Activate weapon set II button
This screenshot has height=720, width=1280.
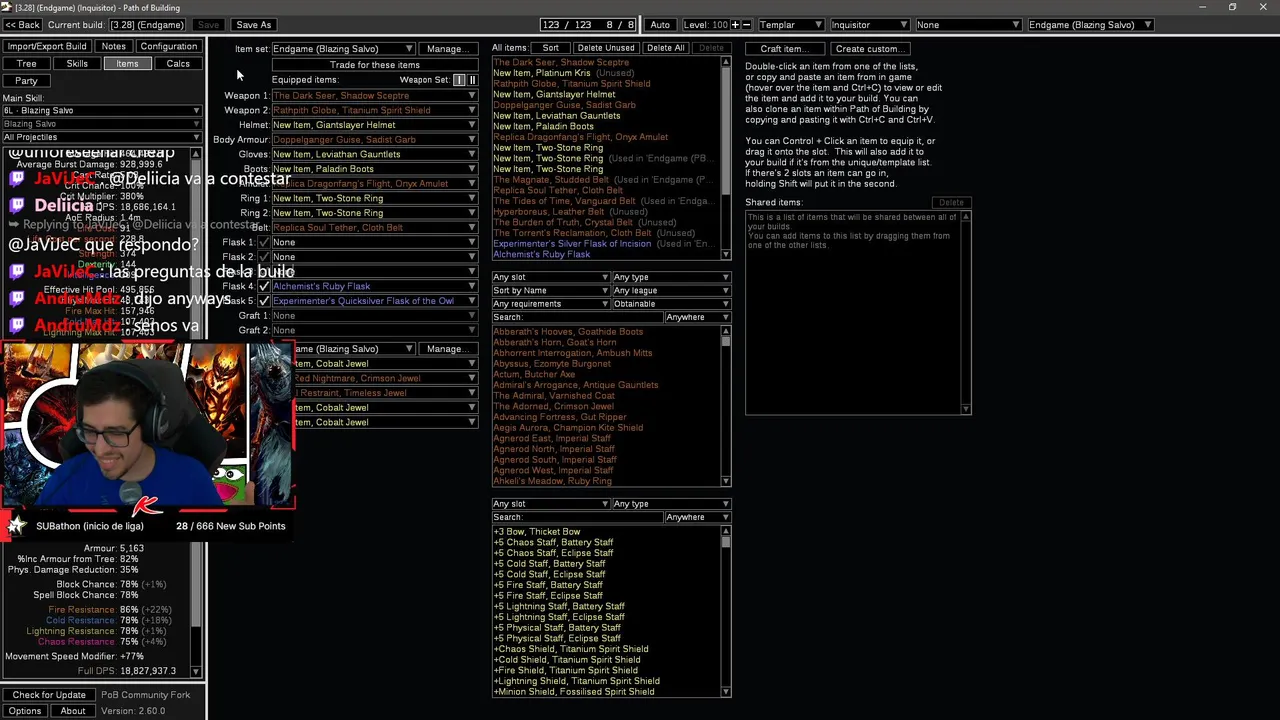click(x=472, y=80)
